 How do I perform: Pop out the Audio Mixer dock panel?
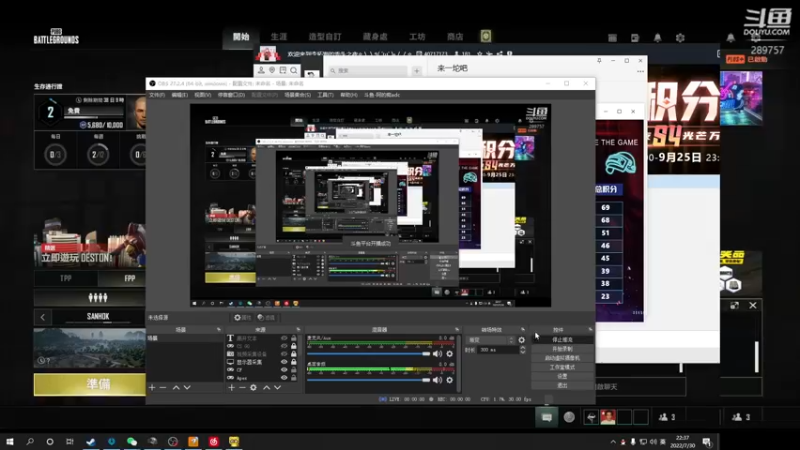pos(457,330)
